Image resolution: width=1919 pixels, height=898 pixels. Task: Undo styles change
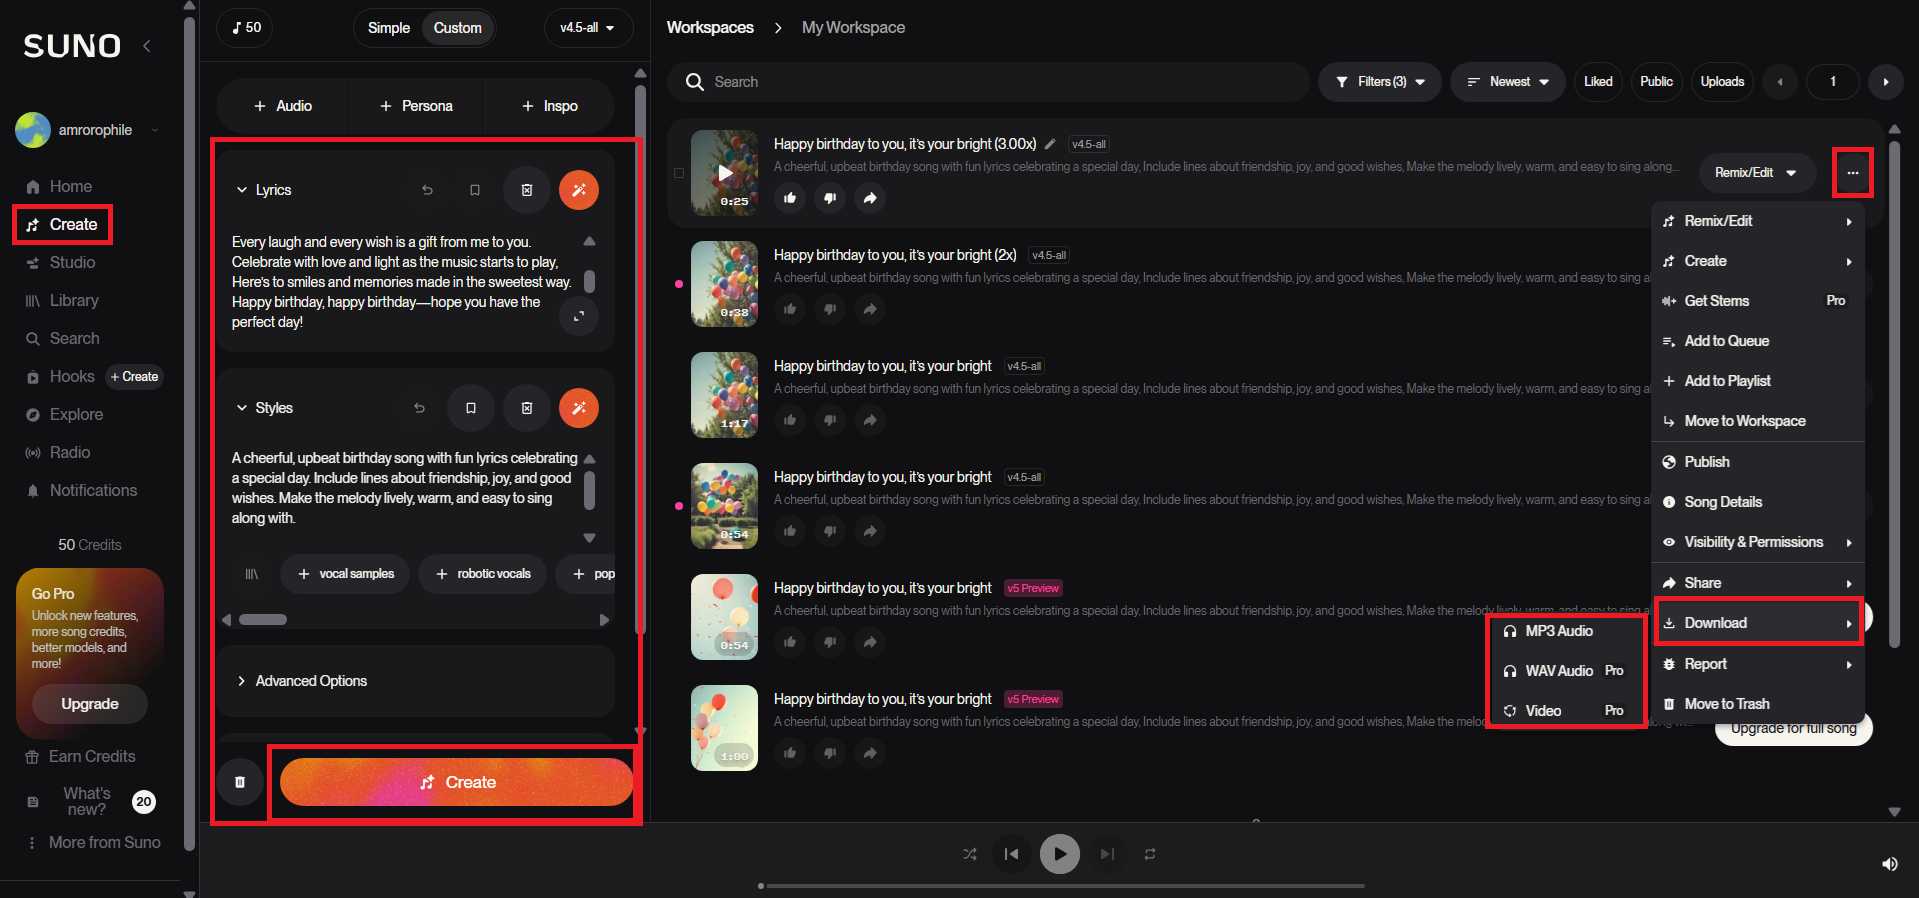[419, 408]
